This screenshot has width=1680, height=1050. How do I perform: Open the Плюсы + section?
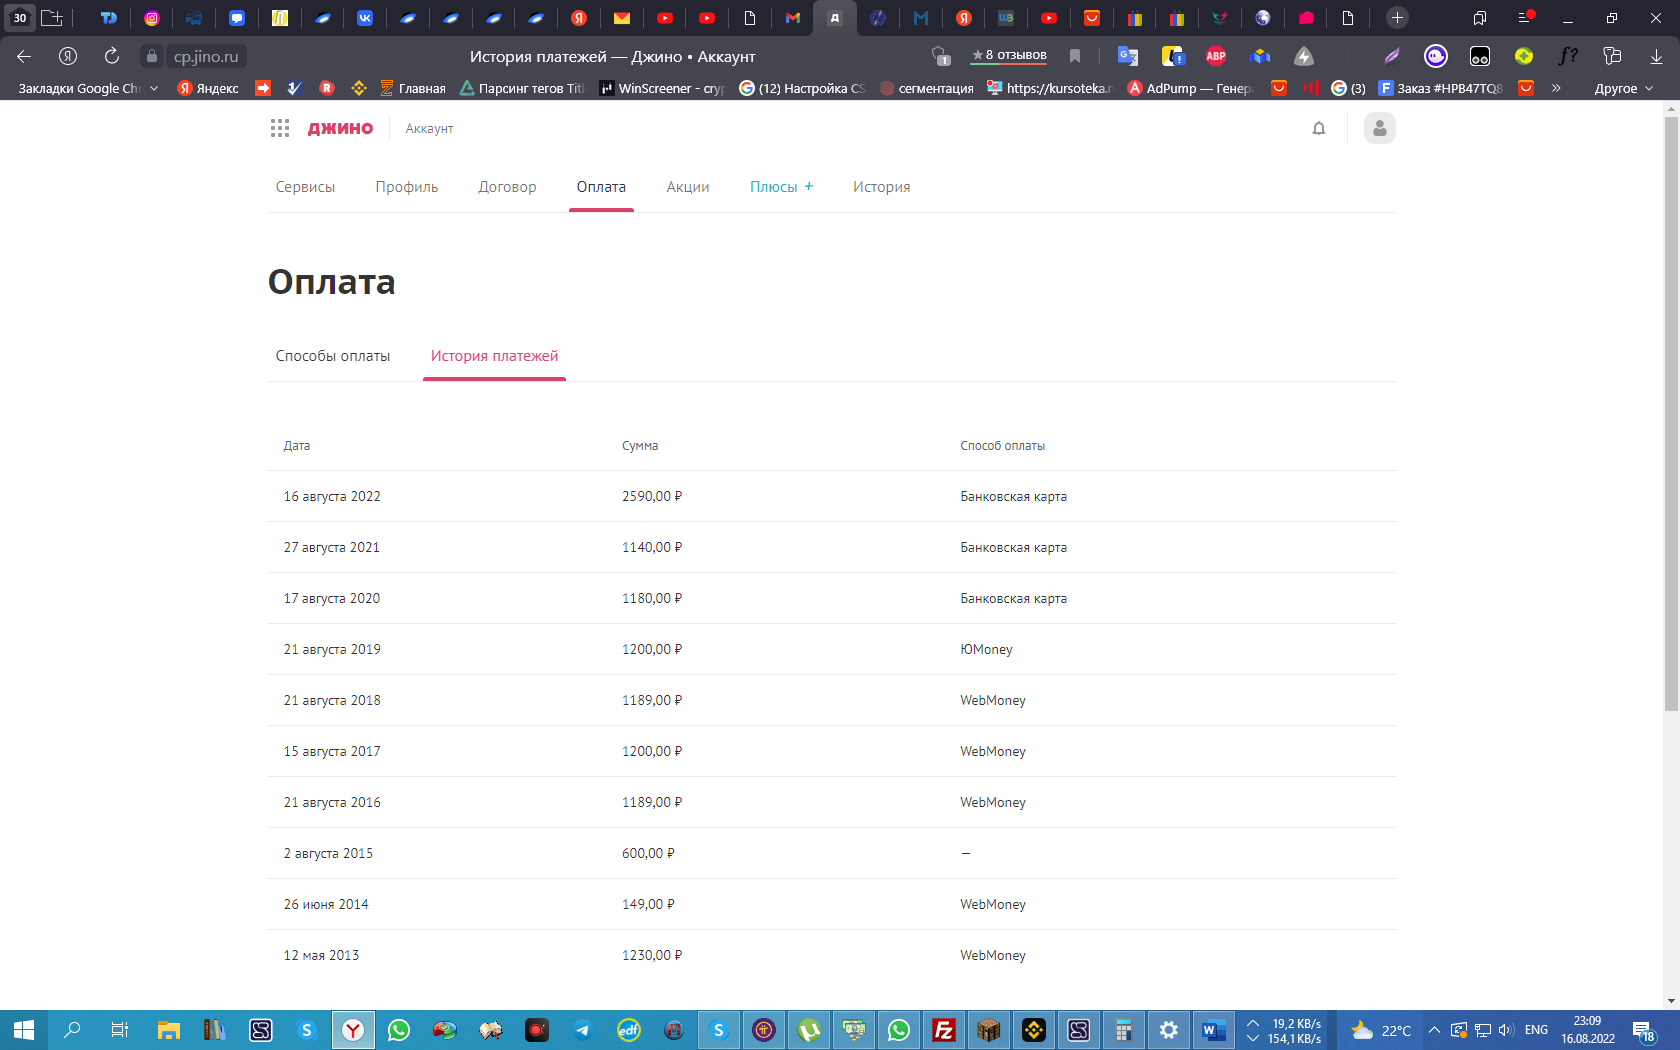[782, 187]
